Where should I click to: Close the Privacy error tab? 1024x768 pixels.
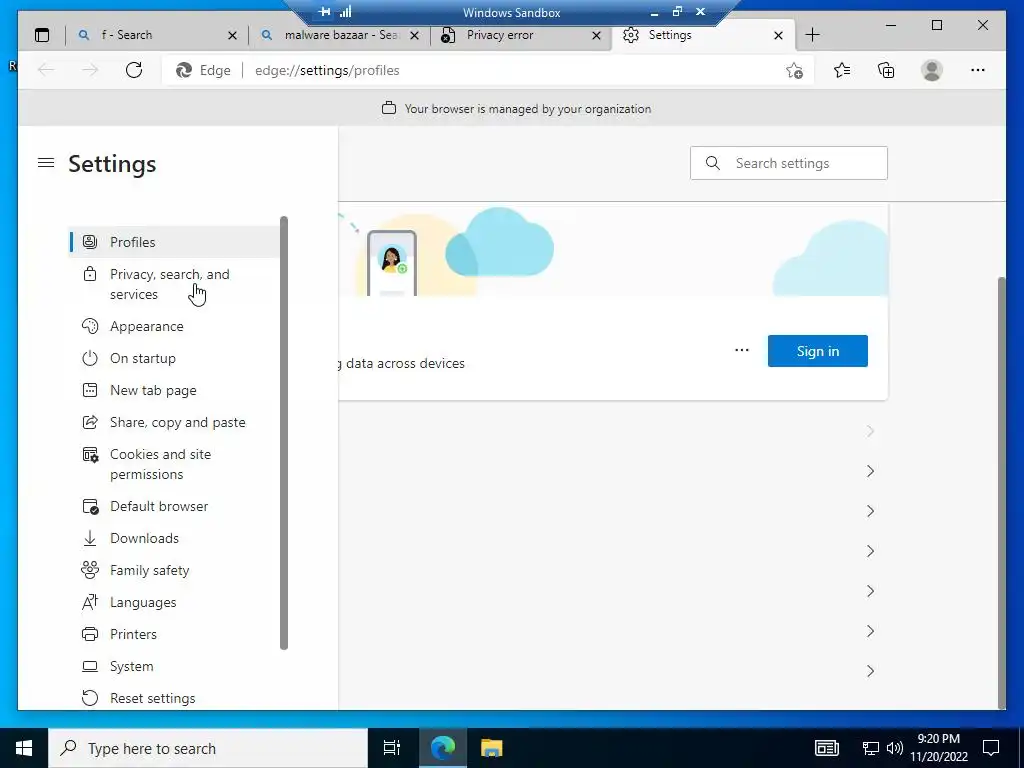click(x=596, y=36)
